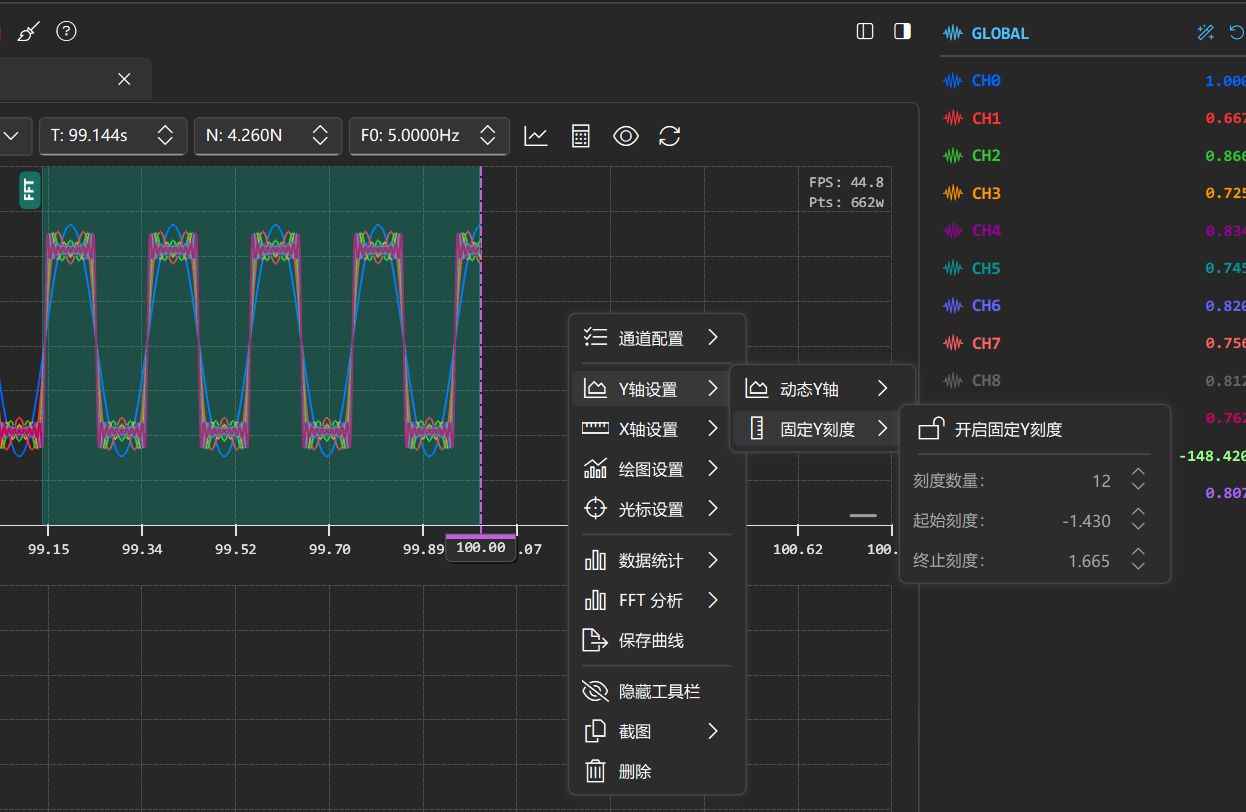
Task: Expand the 截图 submenu
Action: point(657,732)
